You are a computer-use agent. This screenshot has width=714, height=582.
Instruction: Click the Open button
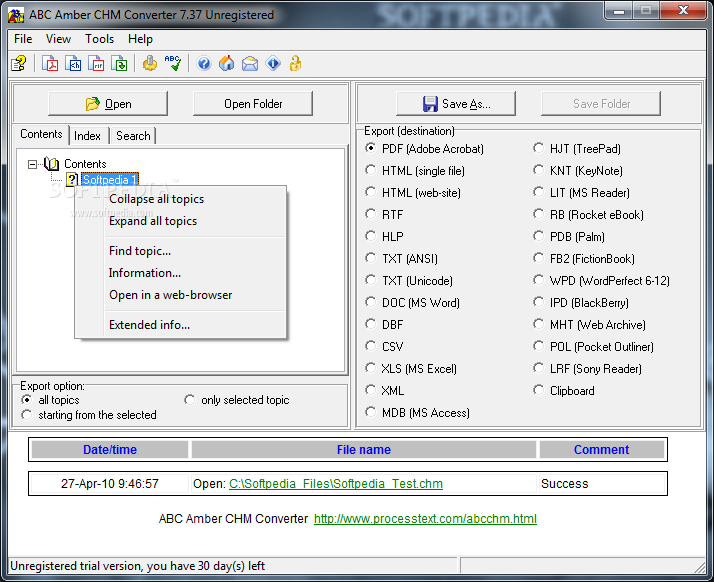pos(108,104)
